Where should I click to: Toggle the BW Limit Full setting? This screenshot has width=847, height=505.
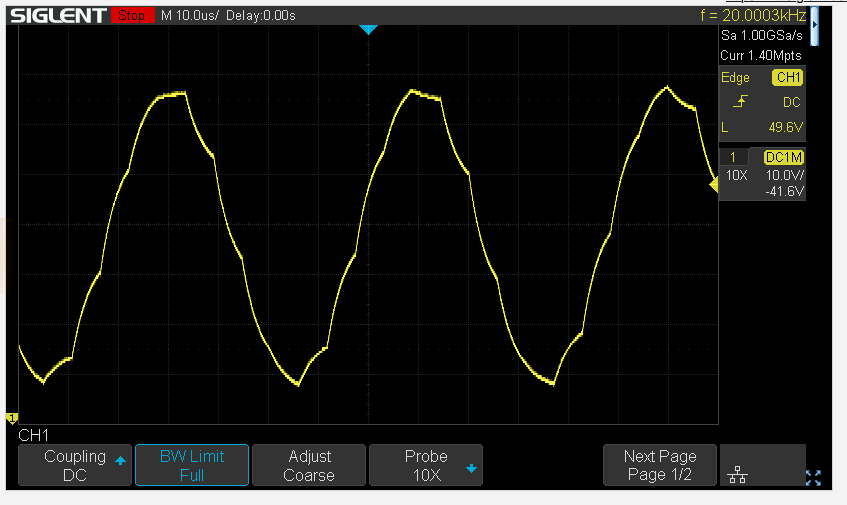[191, 465]
